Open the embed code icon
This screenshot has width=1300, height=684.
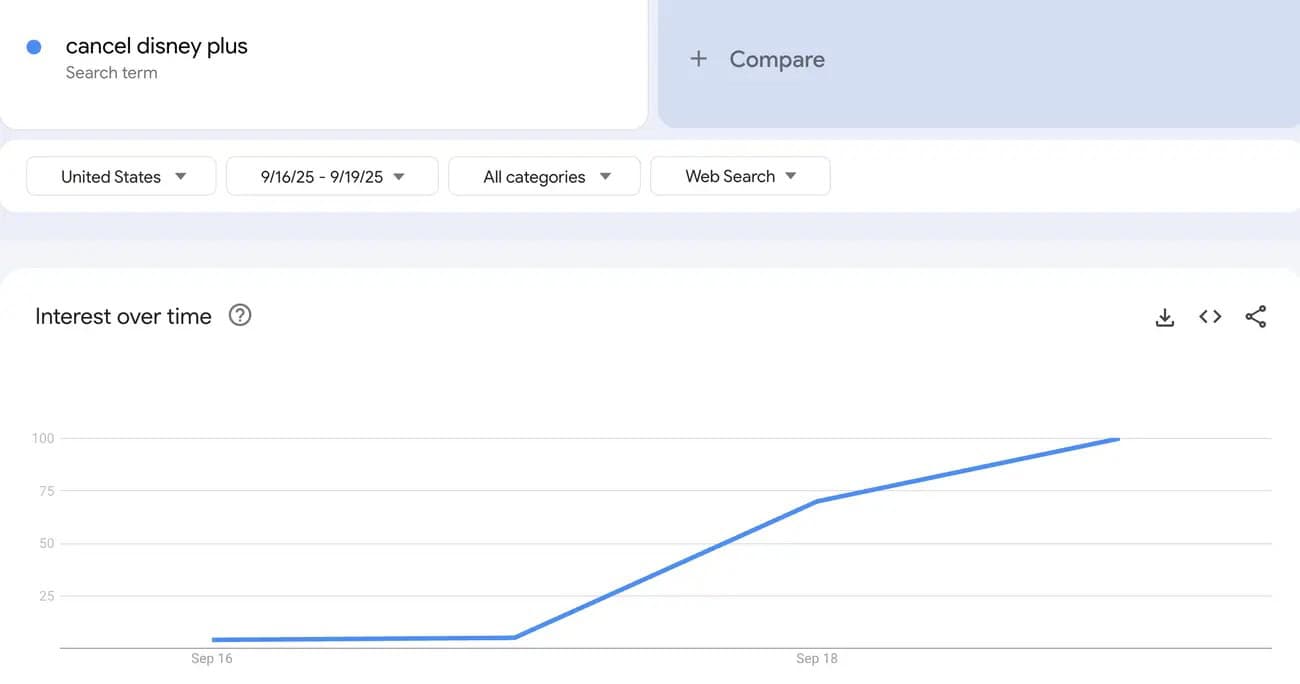point(1210,317)
